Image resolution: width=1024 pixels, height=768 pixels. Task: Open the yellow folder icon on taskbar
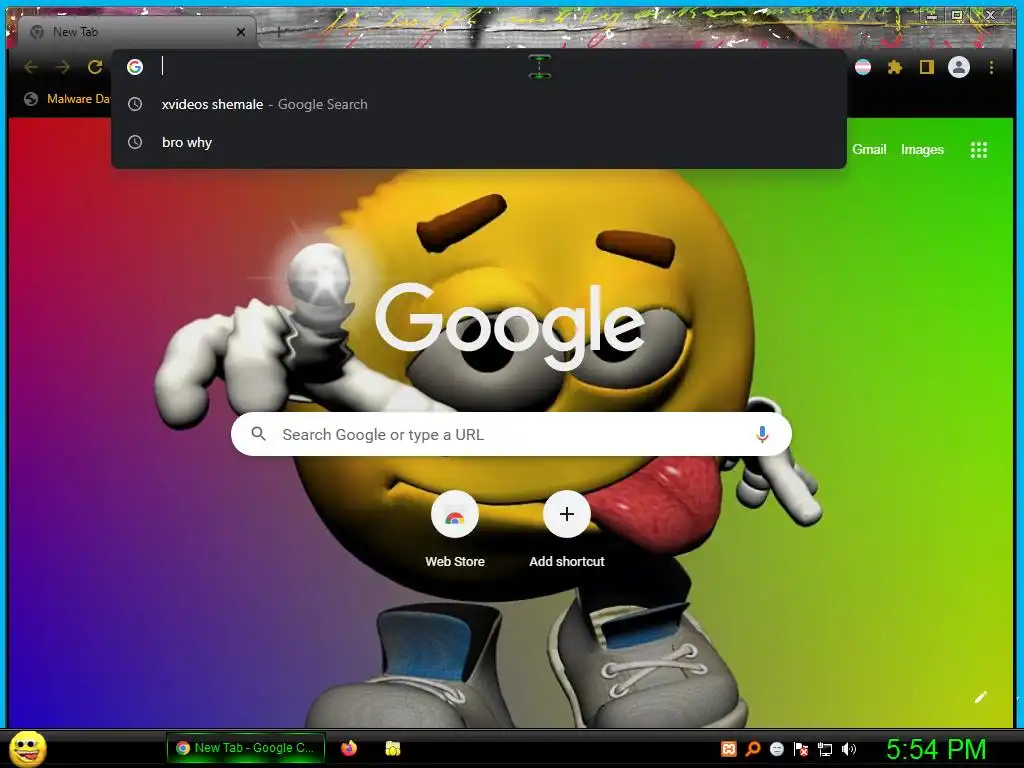click(392, 748)
